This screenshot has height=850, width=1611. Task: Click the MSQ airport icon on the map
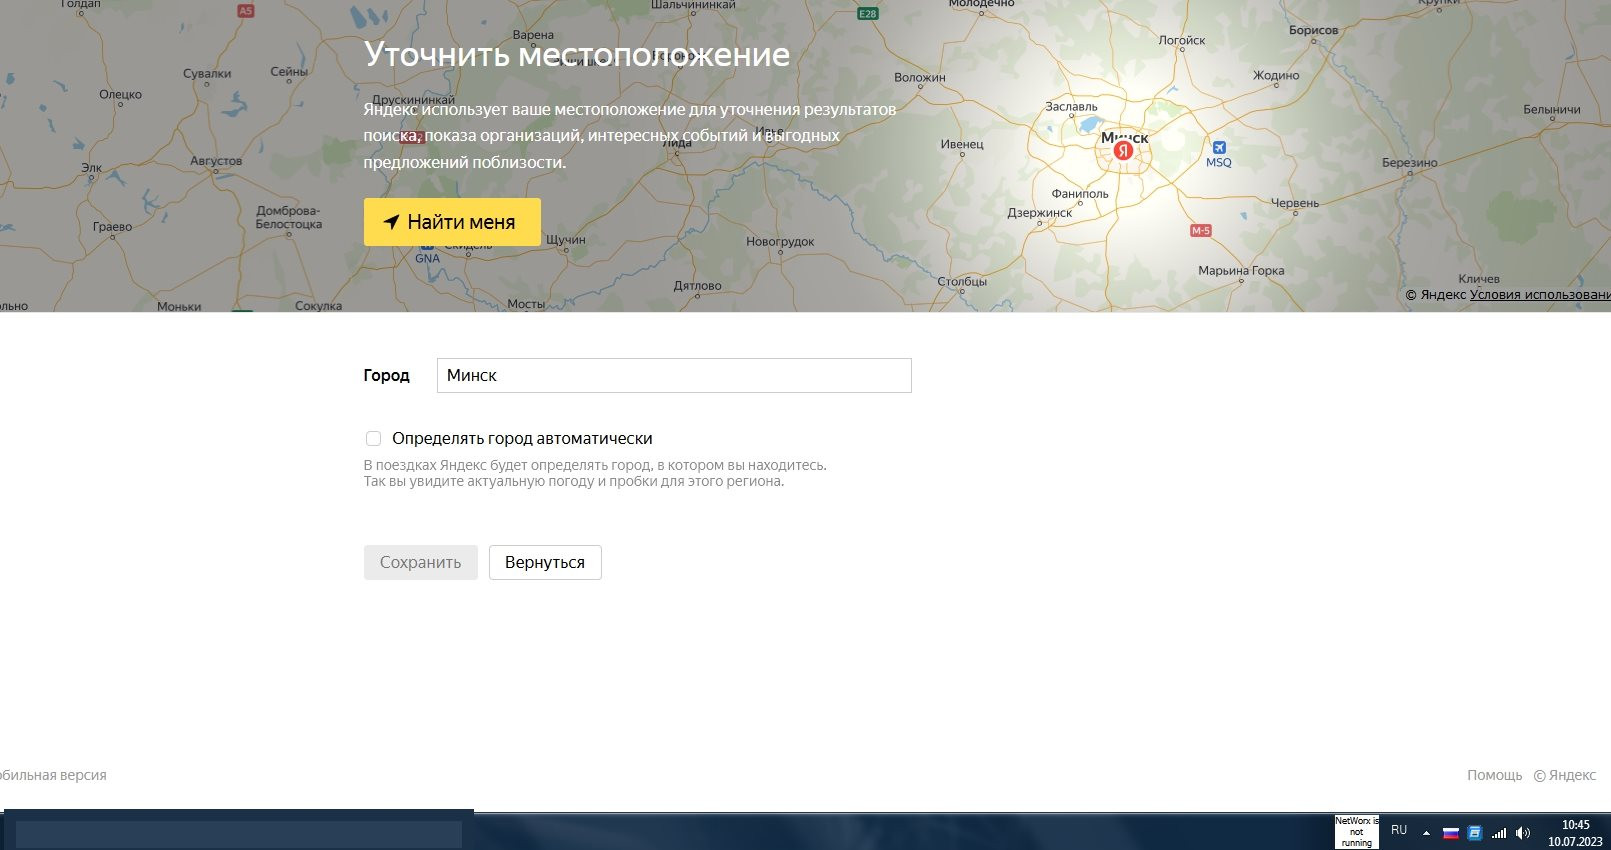click(x=1219, y=147)
